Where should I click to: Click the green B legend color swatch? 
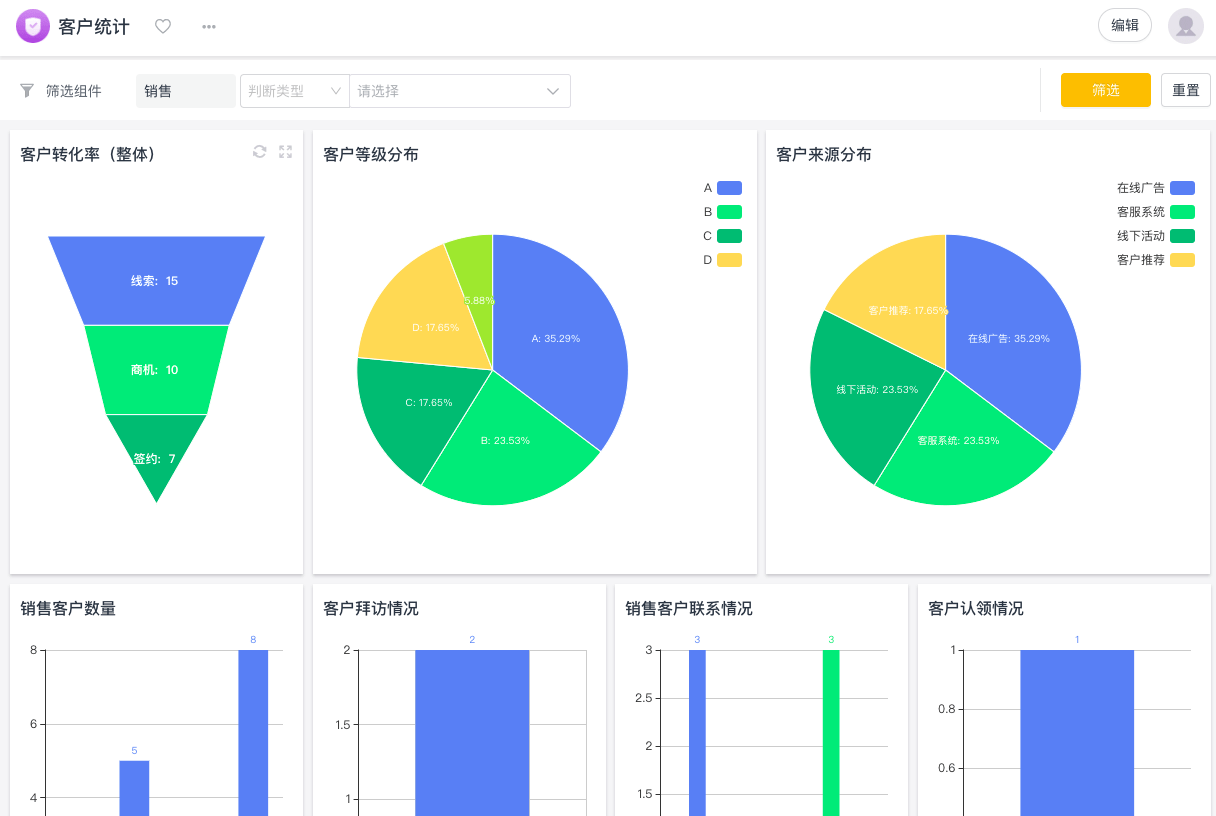click(x=727, y=211)
